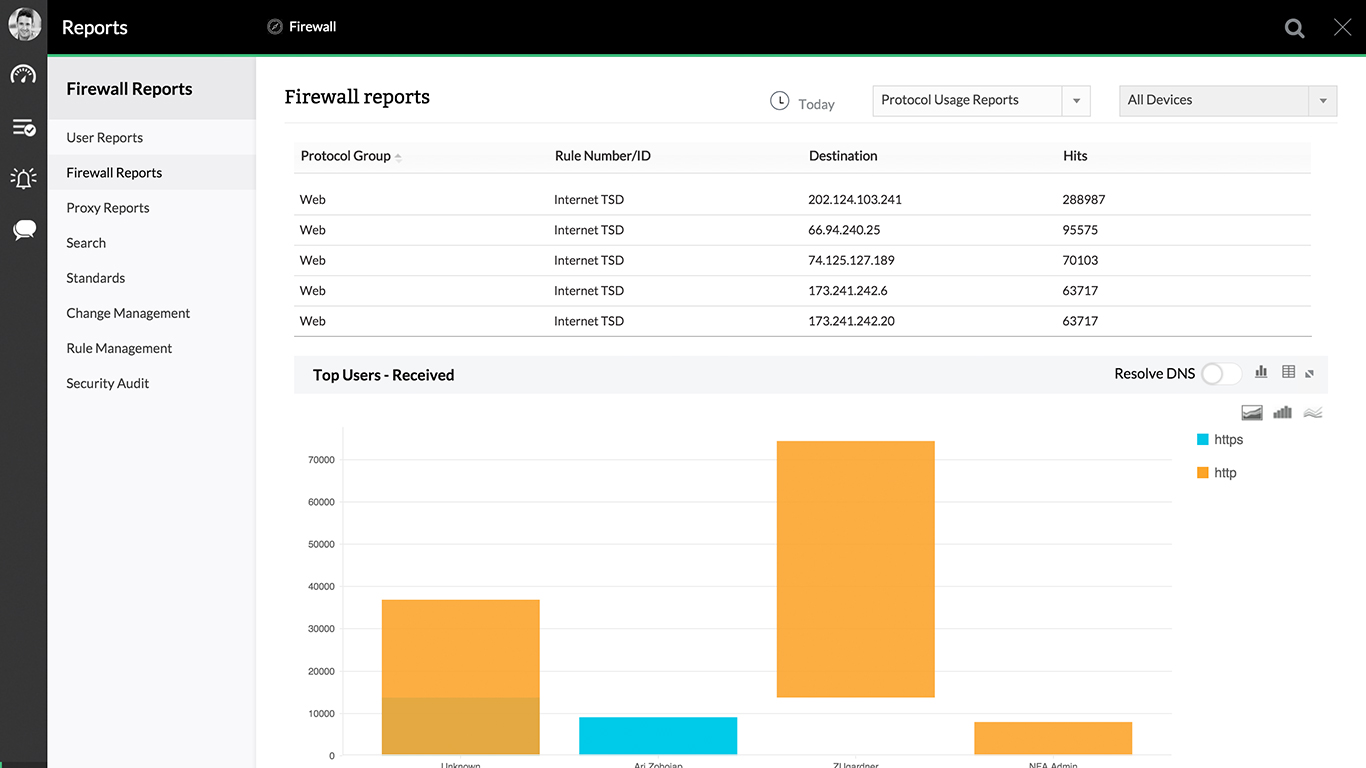Viewport: 1366px width, 768px height.
Task: Click the hits value 95575
Action: pos(1080,230)
